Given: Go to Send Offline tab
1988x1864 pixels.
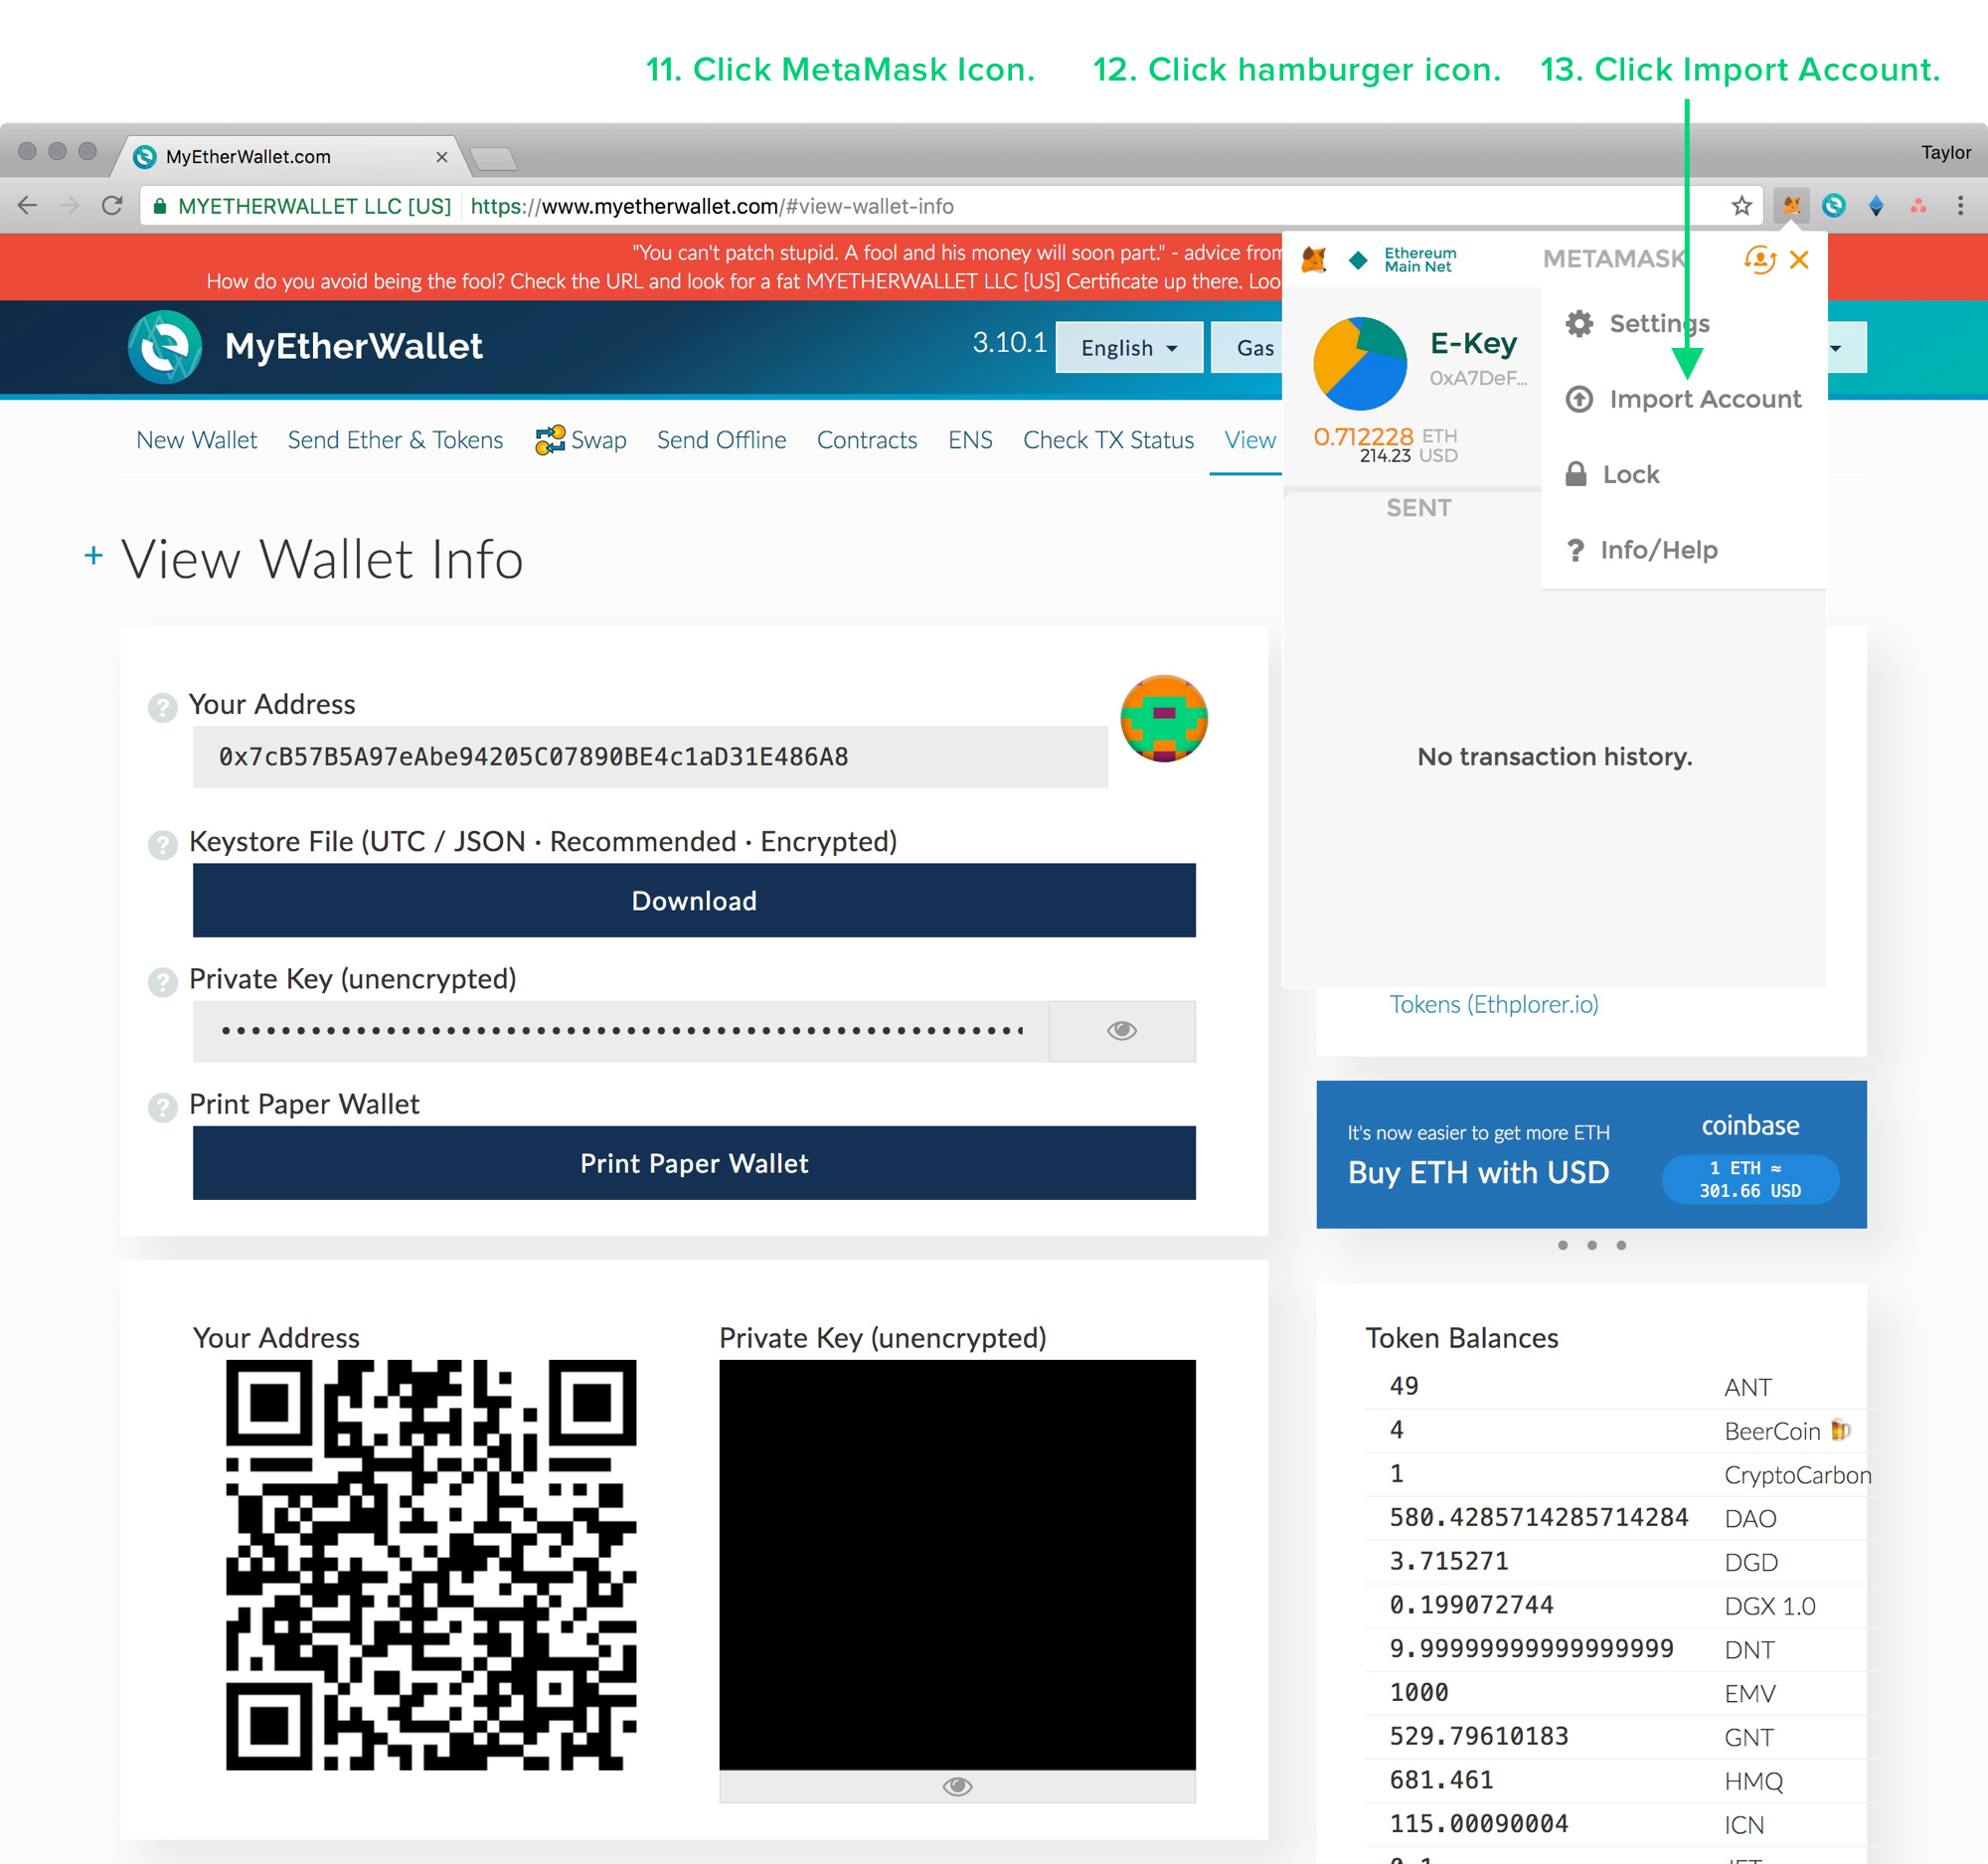Looking at the screenshot, I should click(721, 440).
